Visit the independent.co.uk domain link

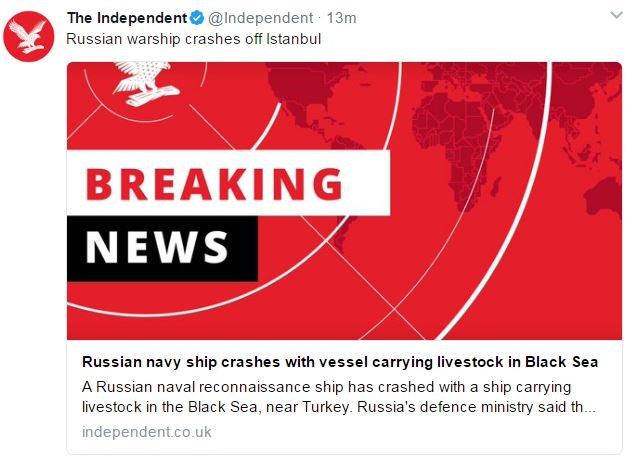147,432
